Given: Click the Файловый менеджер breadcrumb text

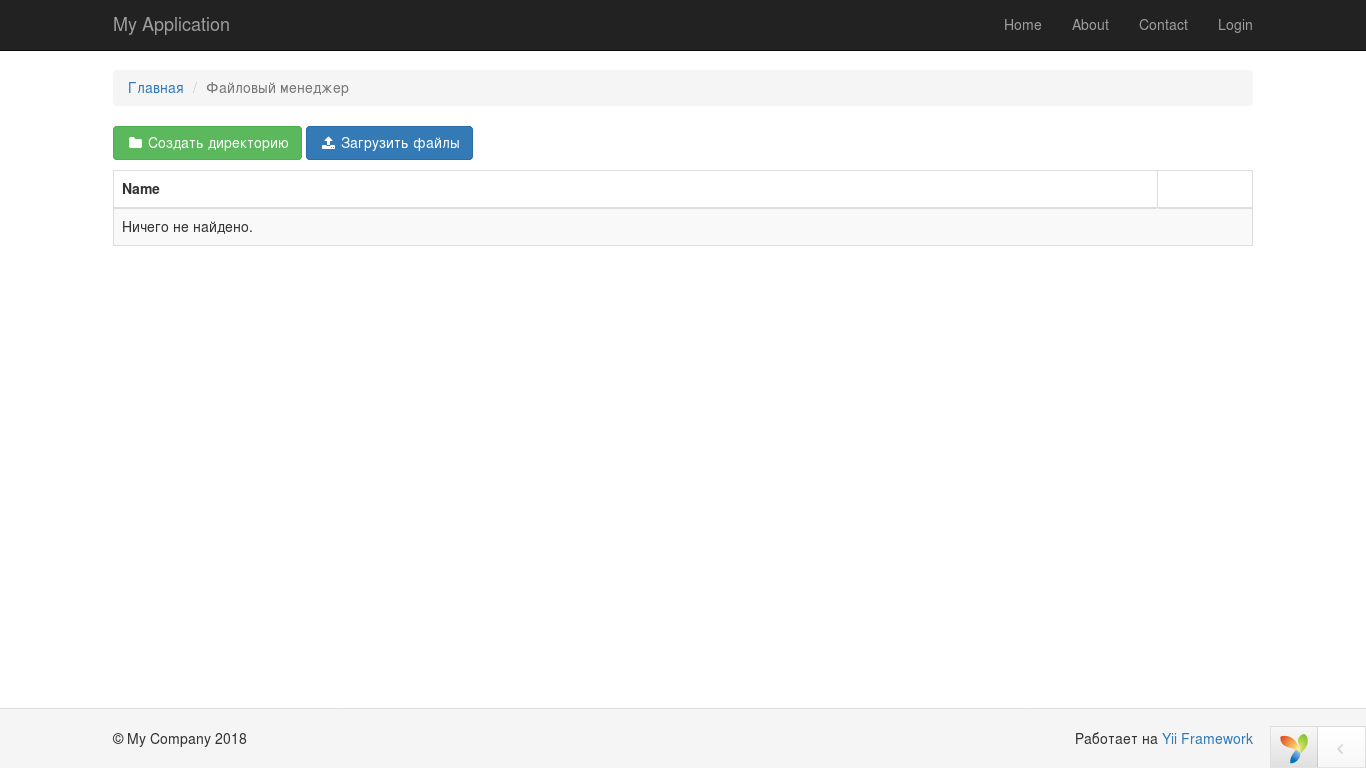Looking at the screenshot, I should click(277, 88).
